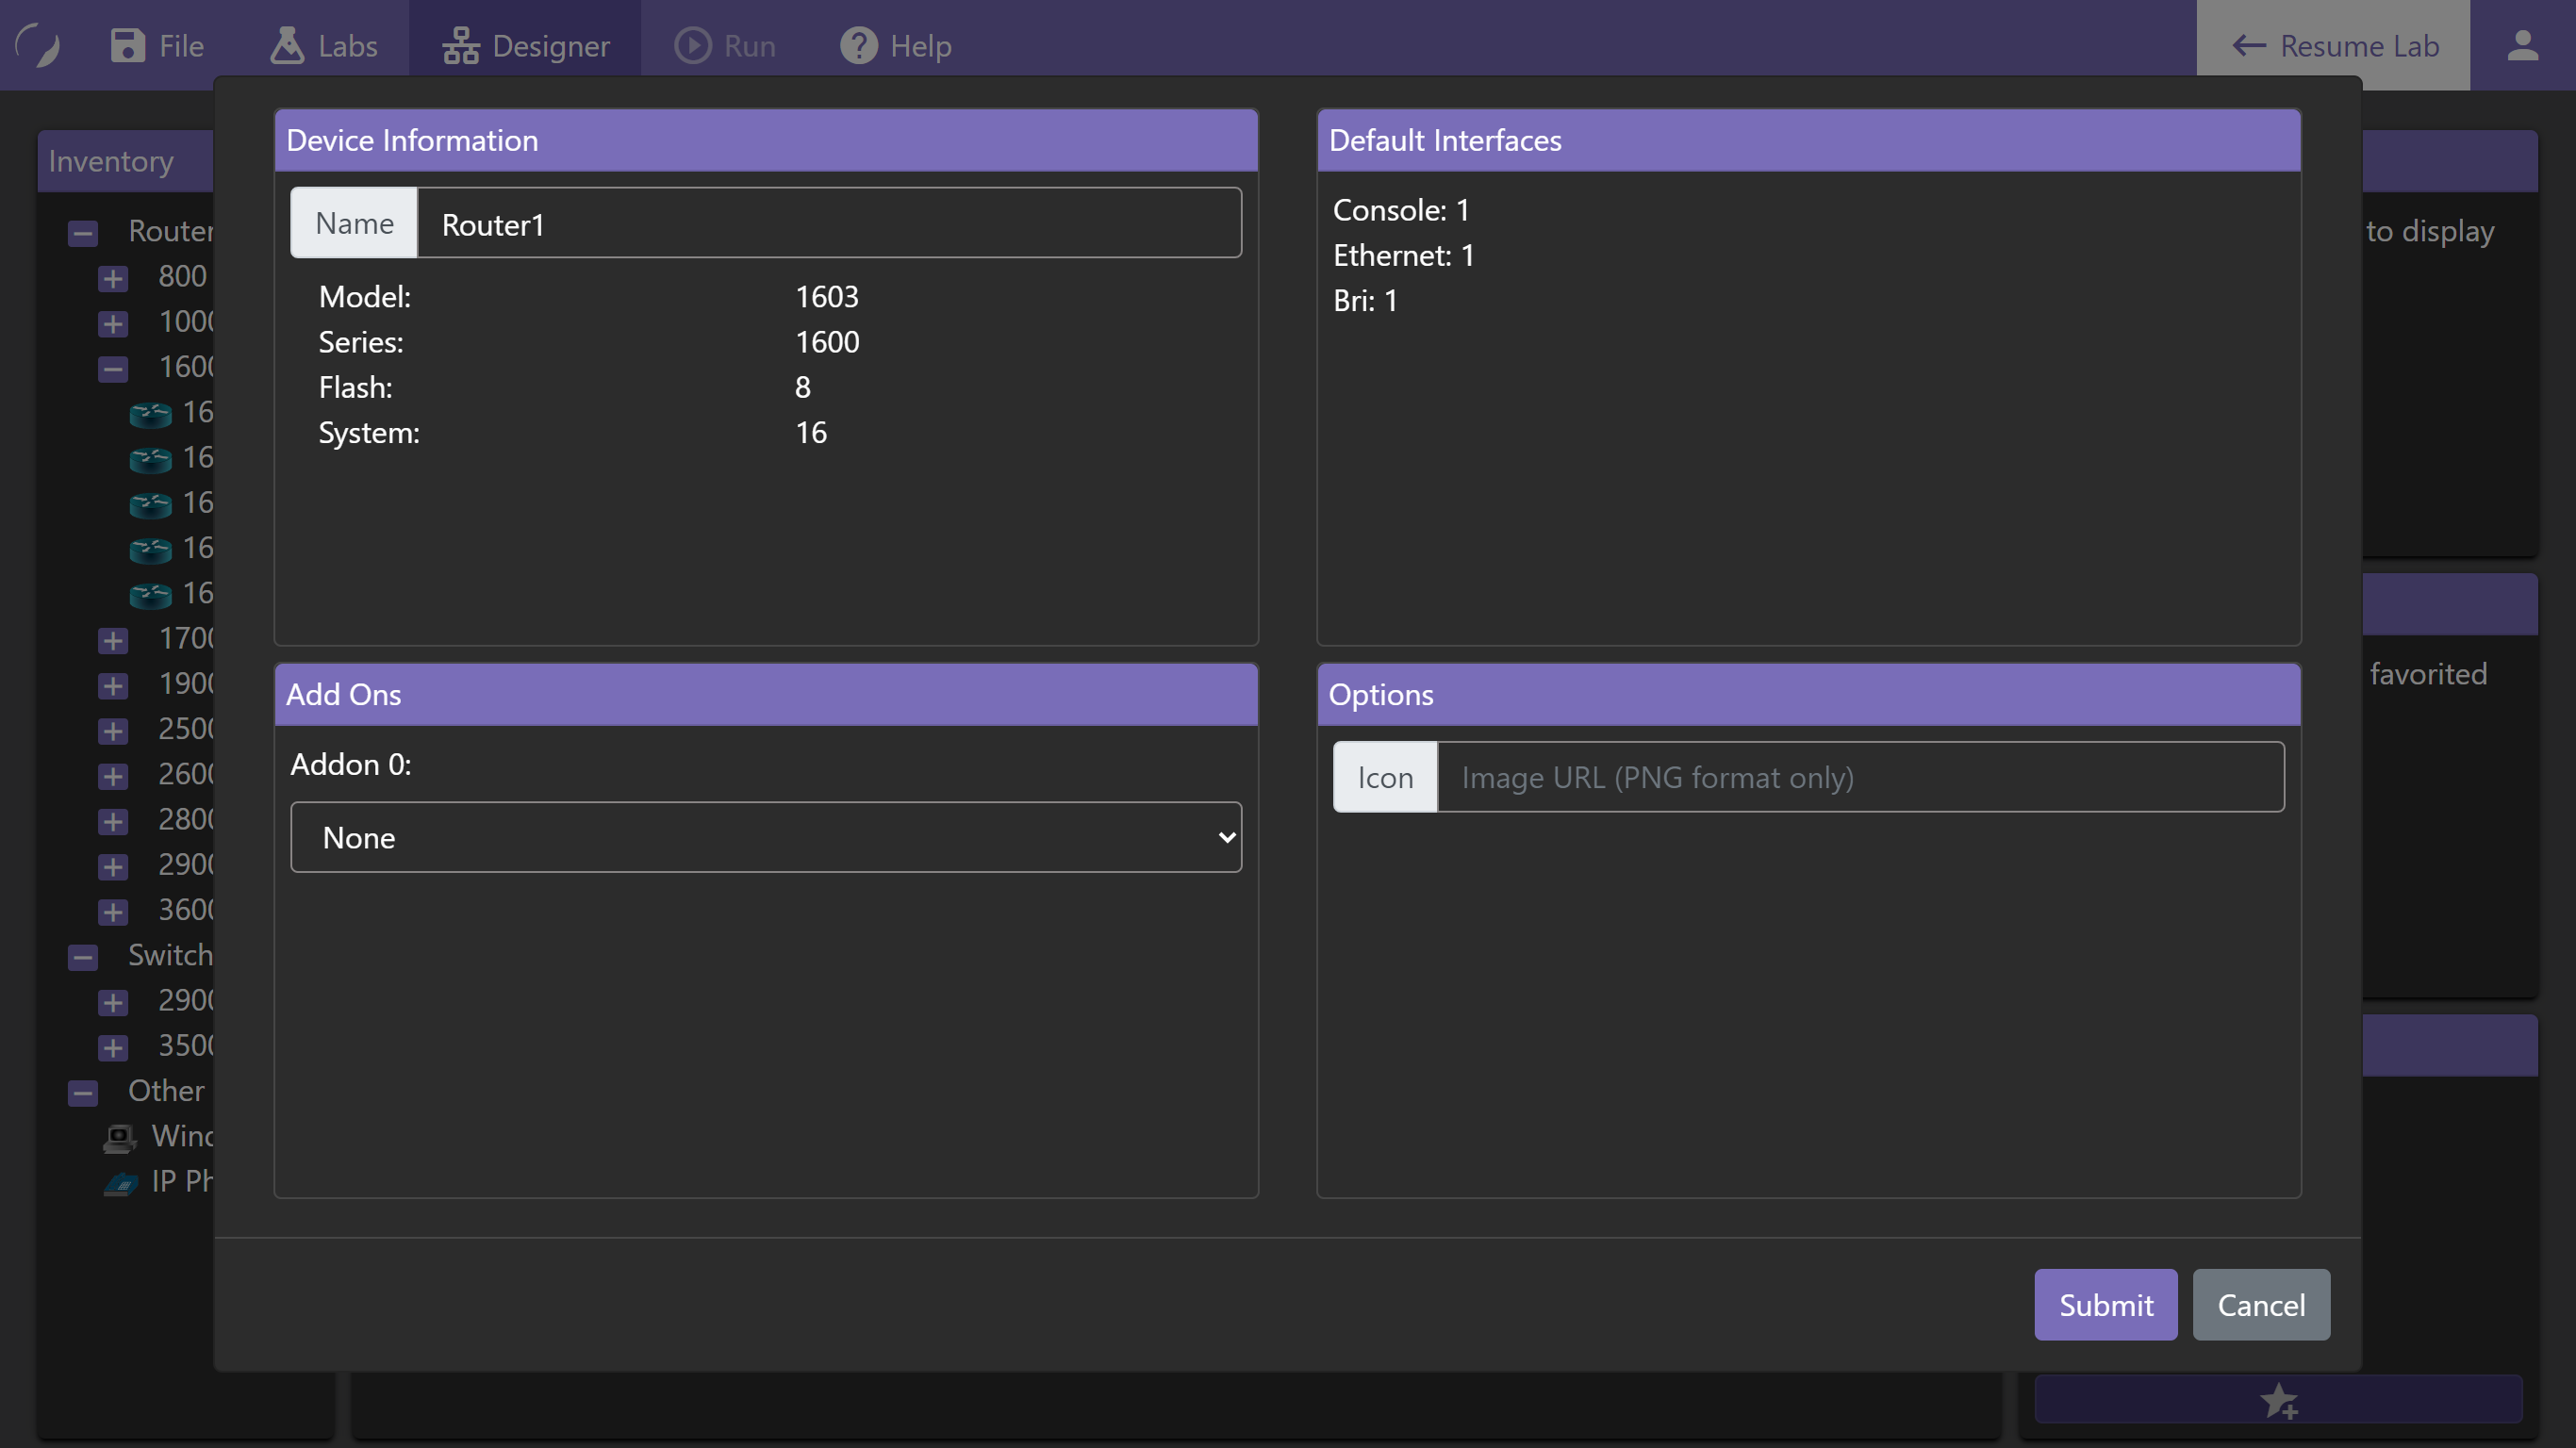Collapse the Other devices category
This screenshot has width=2576, height=1448.
(83, 1092)
